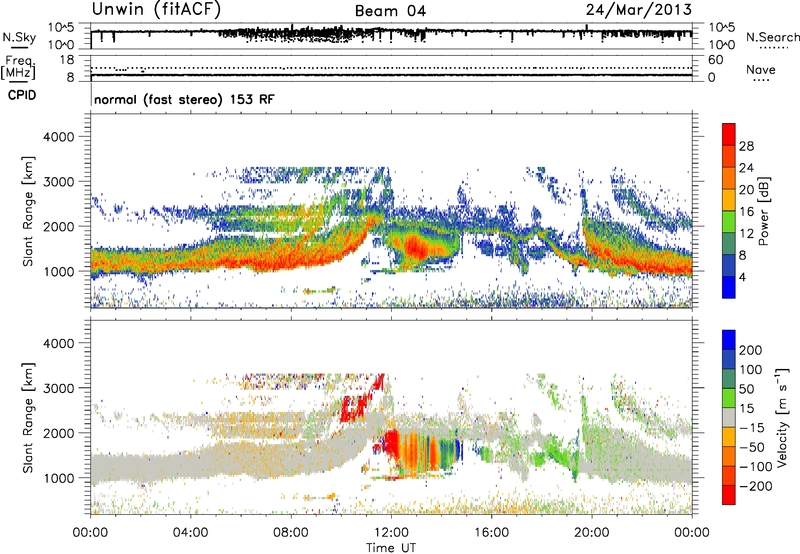Click the '50' label on Velocity colorbar
The height and width of the screenshot is (554, 800).
tap(746, 389)
